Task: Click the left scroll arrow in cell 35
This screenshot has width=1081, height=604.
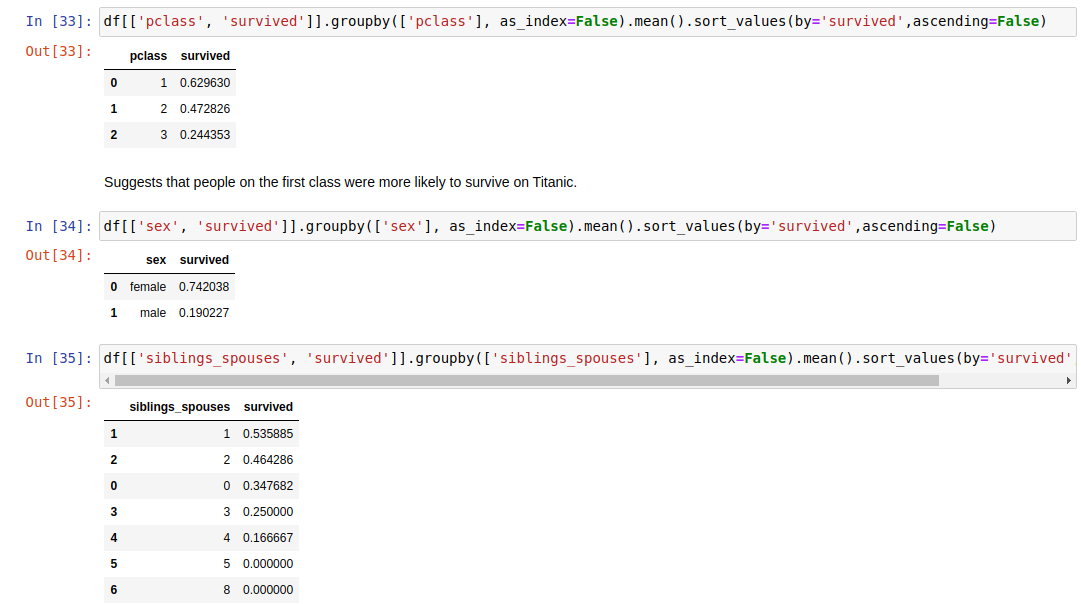Action: coord(107,381)
